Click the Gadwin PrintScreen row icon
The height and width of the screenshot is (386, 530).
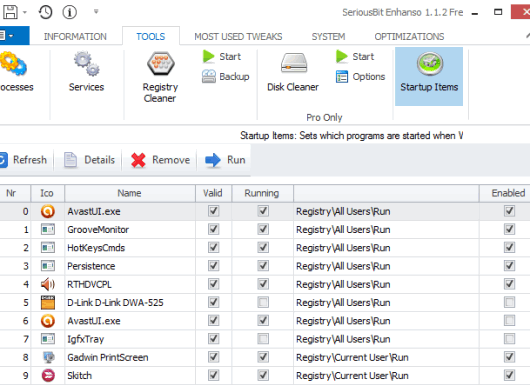tap(49, 357)
